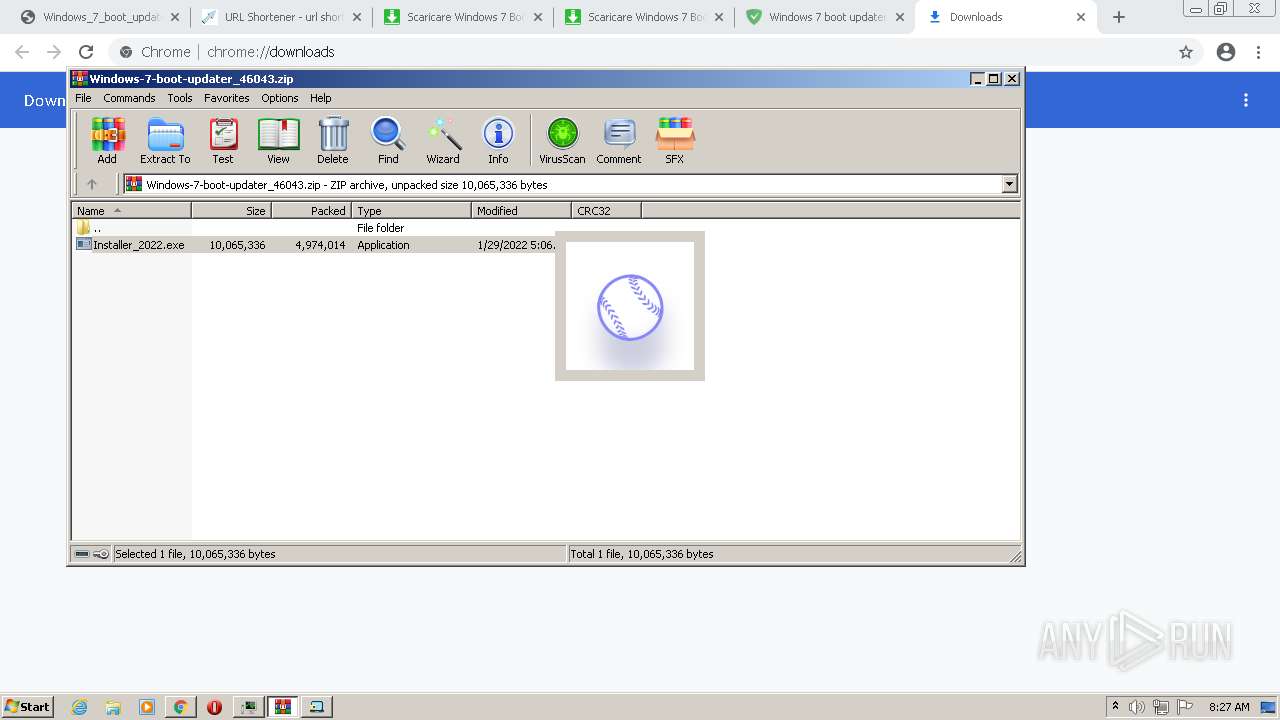
Task: Start VirusScan on the archive
Action: tap(562, 140)
